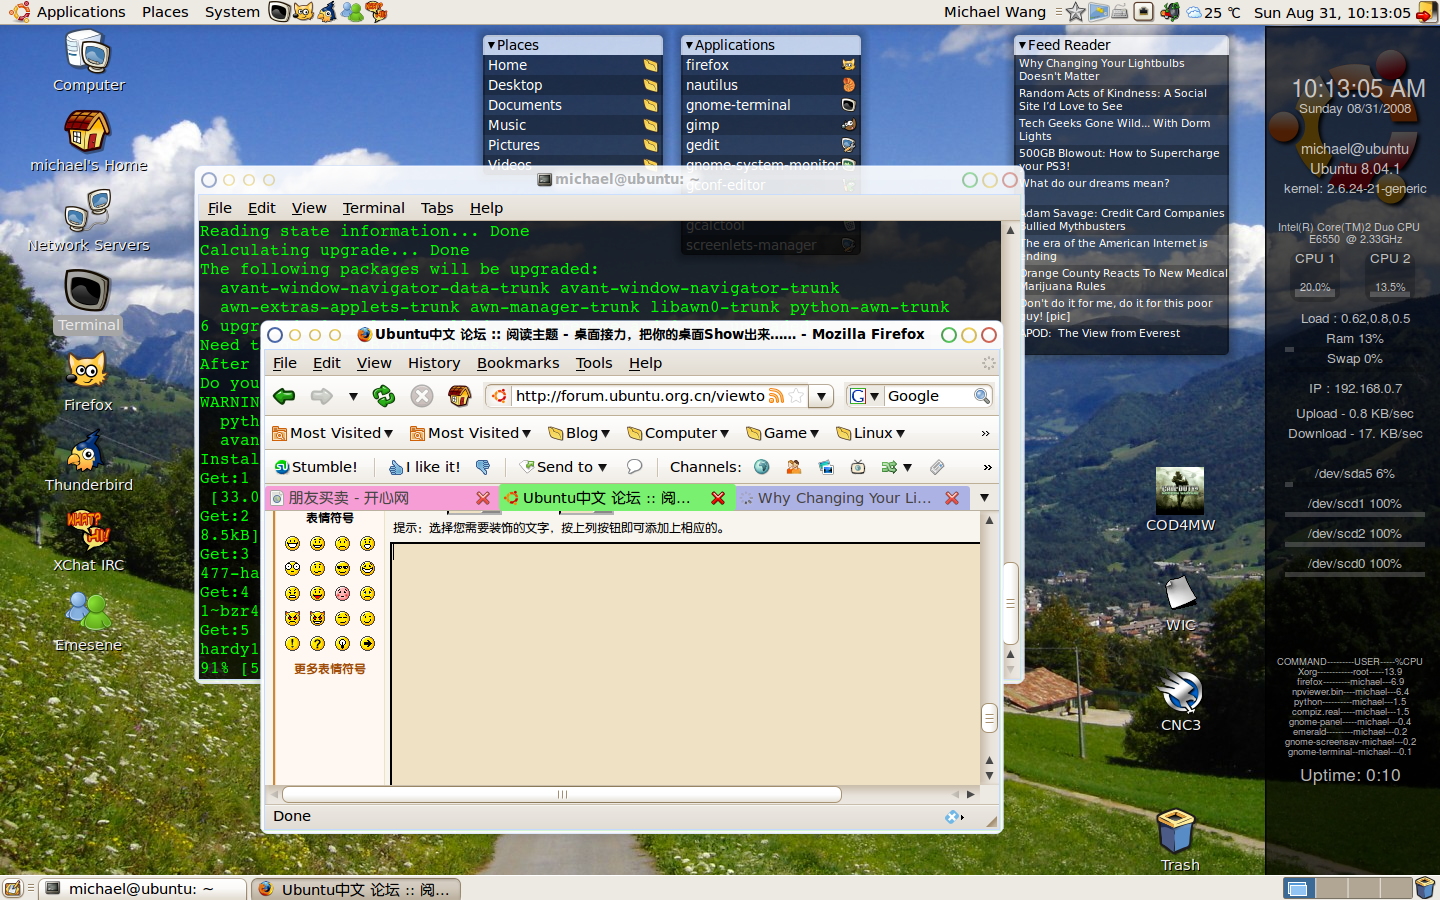Close the Ubuntu中文 论坛 tab
Viewport: 1440px width, 900px height.
(718, 498)
